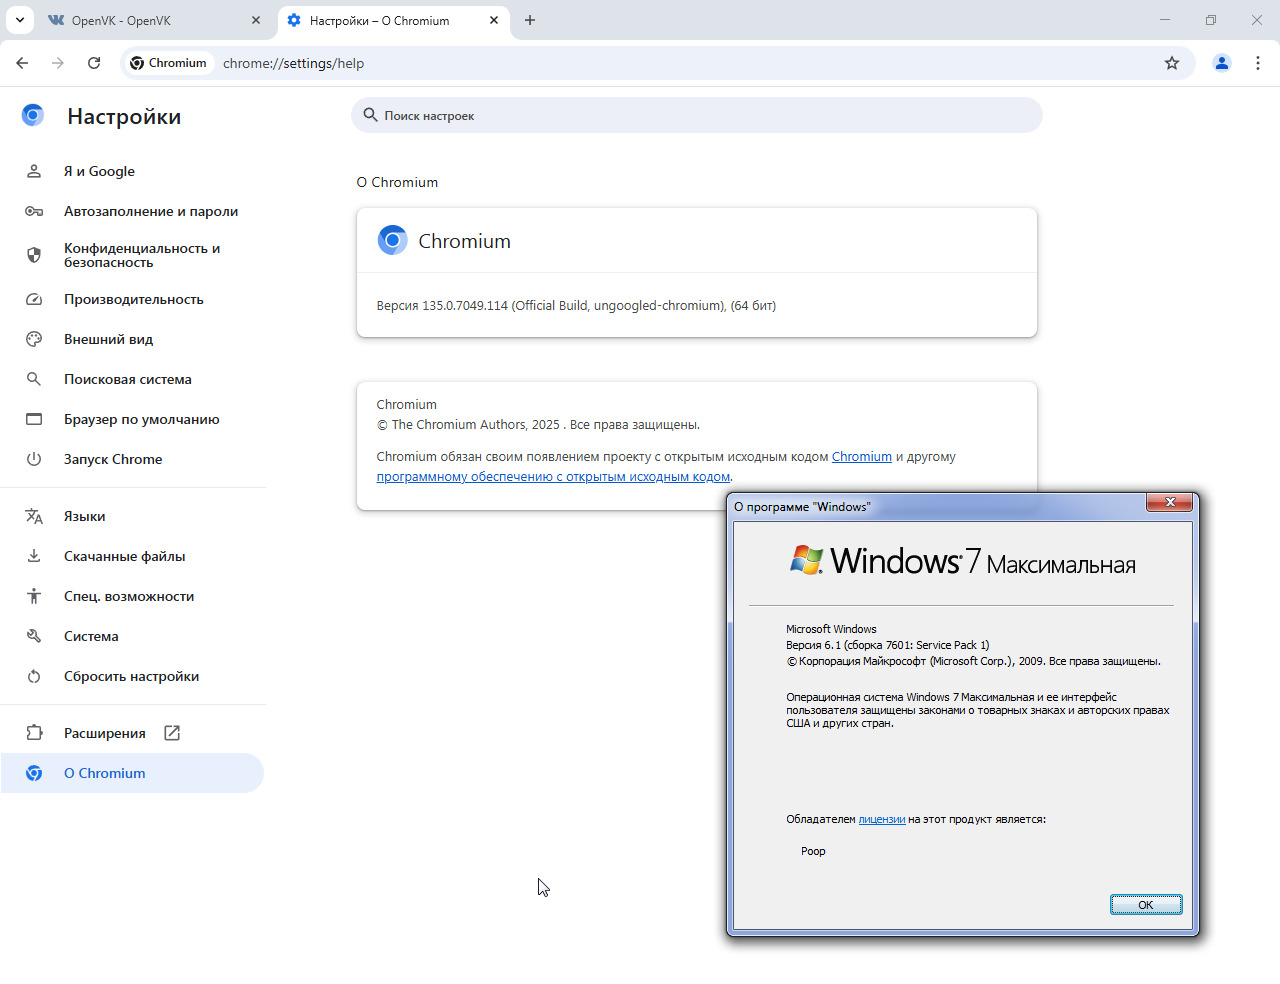Switch to the OpenVK tab

(x=150, y=20)
